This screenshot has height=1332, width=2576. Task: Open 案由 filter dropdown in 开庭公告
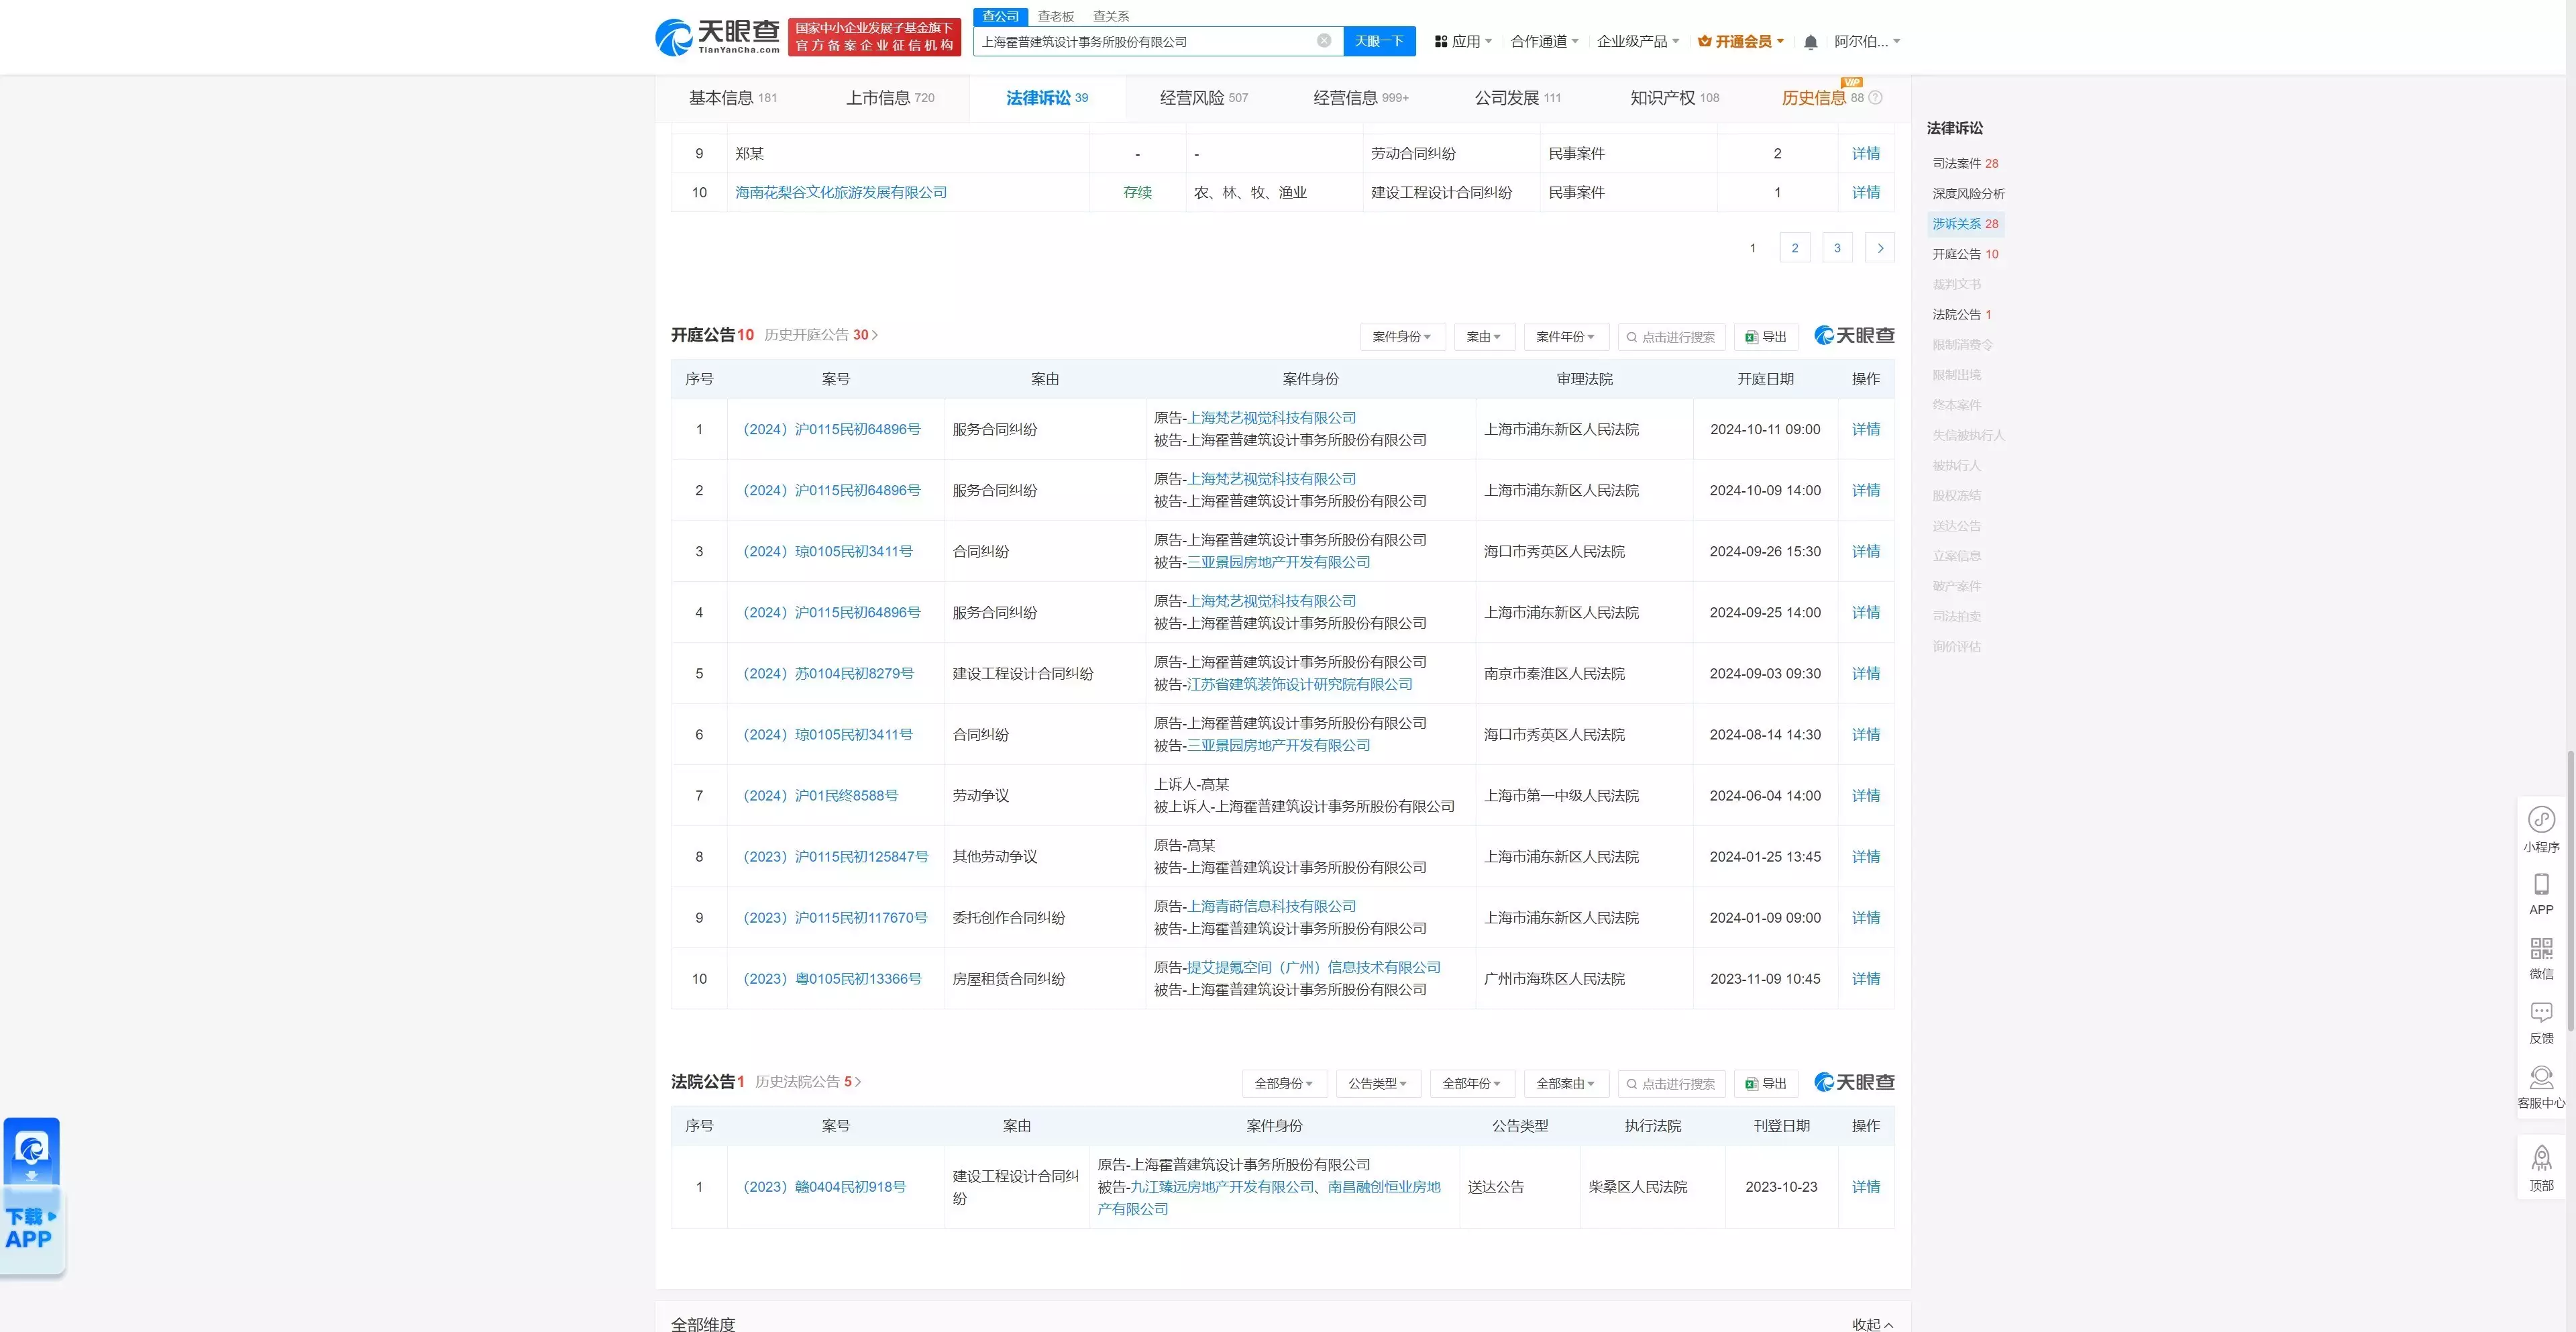pos(1484,337)
